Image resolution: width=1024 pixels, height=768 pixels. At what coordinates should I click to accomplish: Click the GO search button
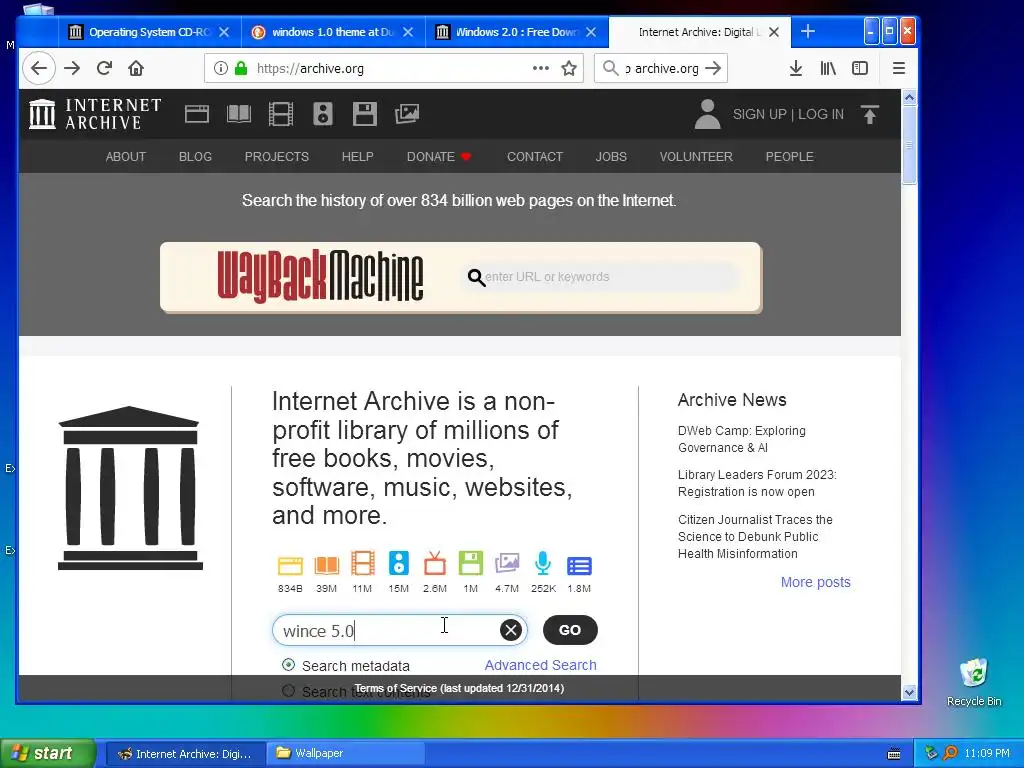click(570, 630)
